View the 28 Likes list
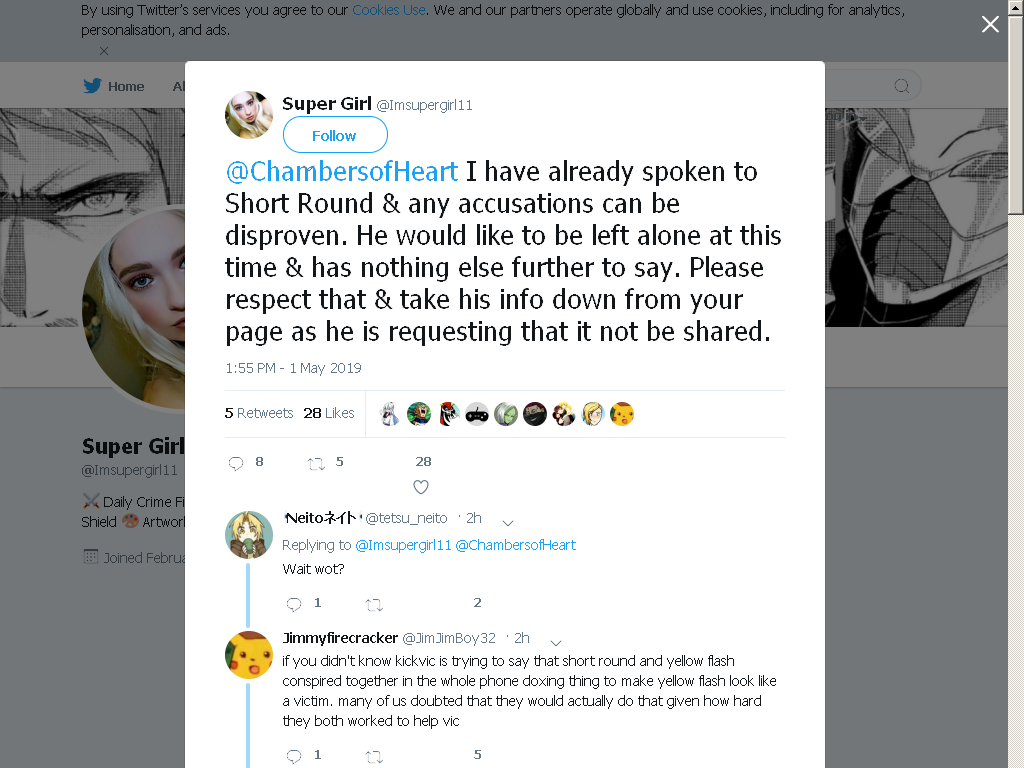Viewport: 1024px width, 768px height. click(328, 413)
